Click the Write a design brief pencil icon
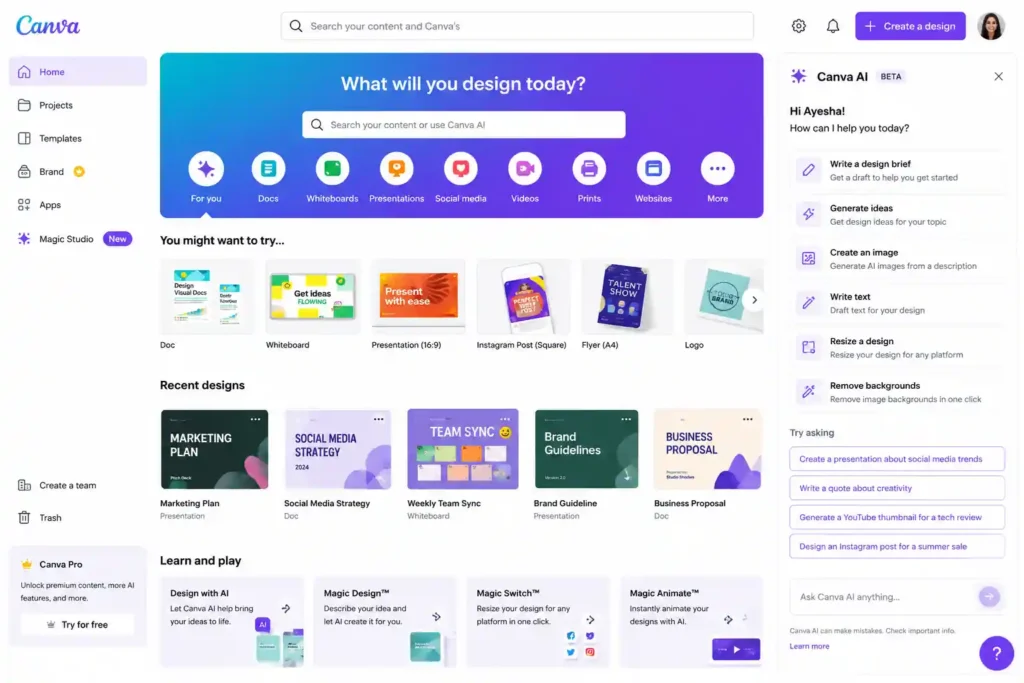This screenshot has width=1024, height=683. [x=808, y=170]
